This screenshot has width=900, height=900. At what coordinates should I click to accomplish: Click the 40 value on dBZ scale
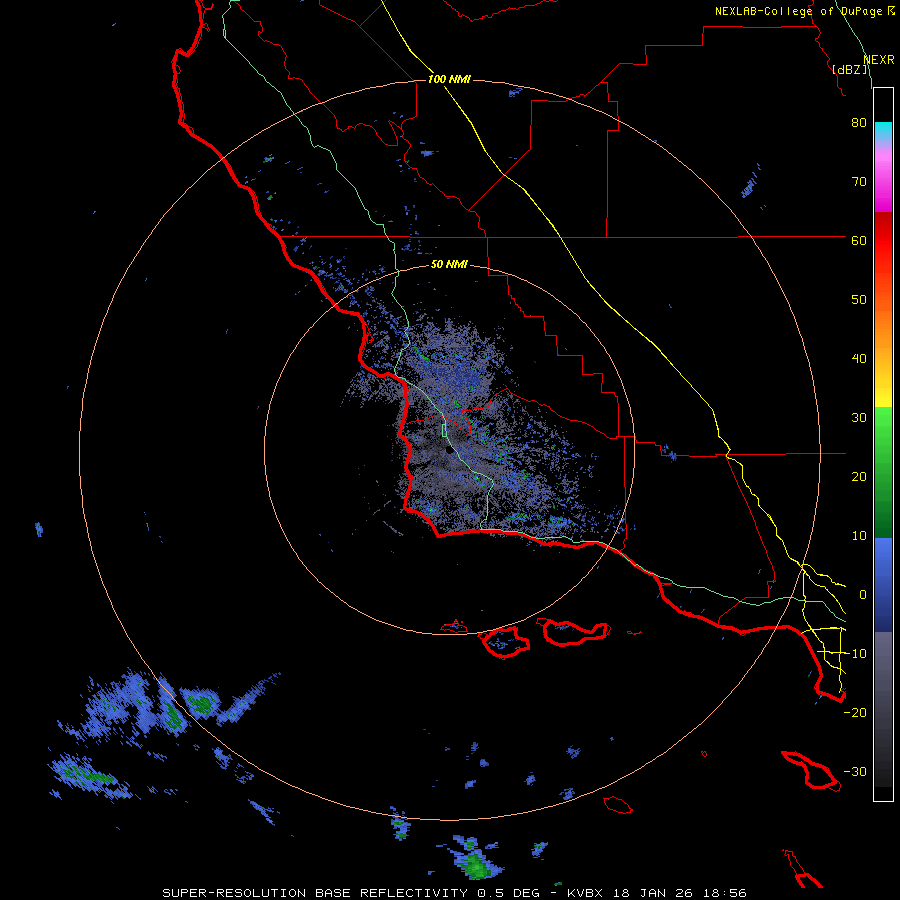(x=859, y=359)
